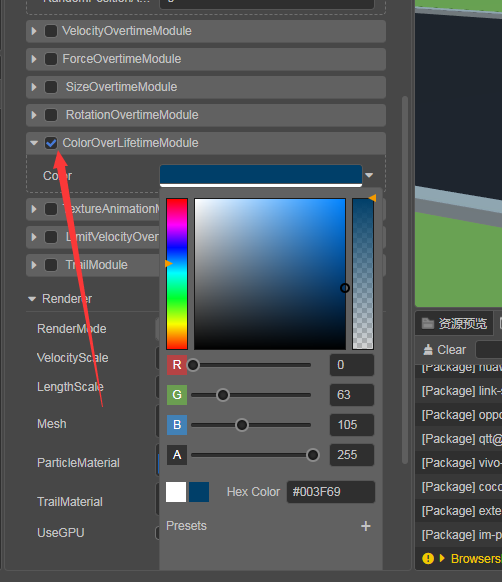Expand the SizeOvertimeModule section

(x=34, y=87)
